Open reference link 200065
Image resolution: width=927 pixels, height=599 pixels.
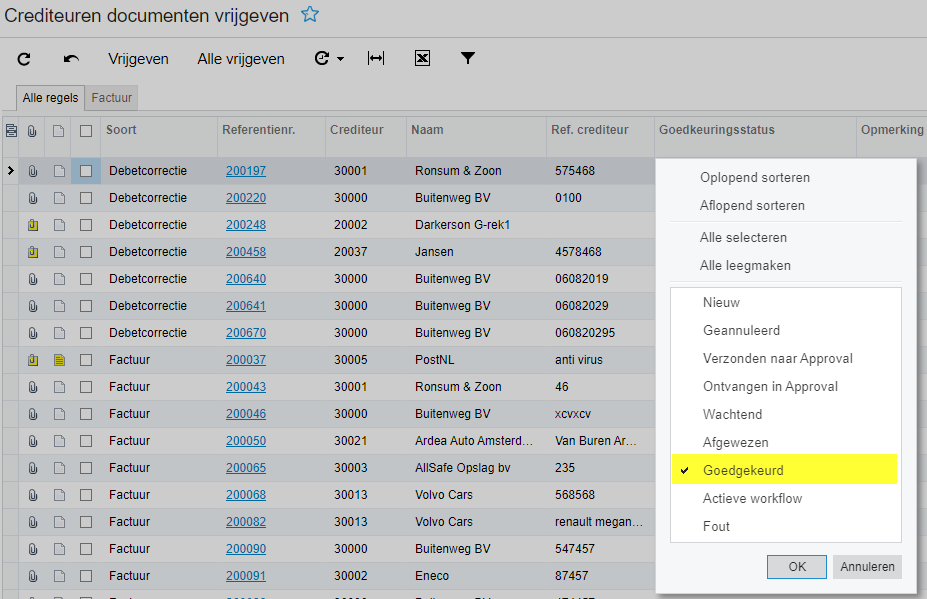[246, 468]
